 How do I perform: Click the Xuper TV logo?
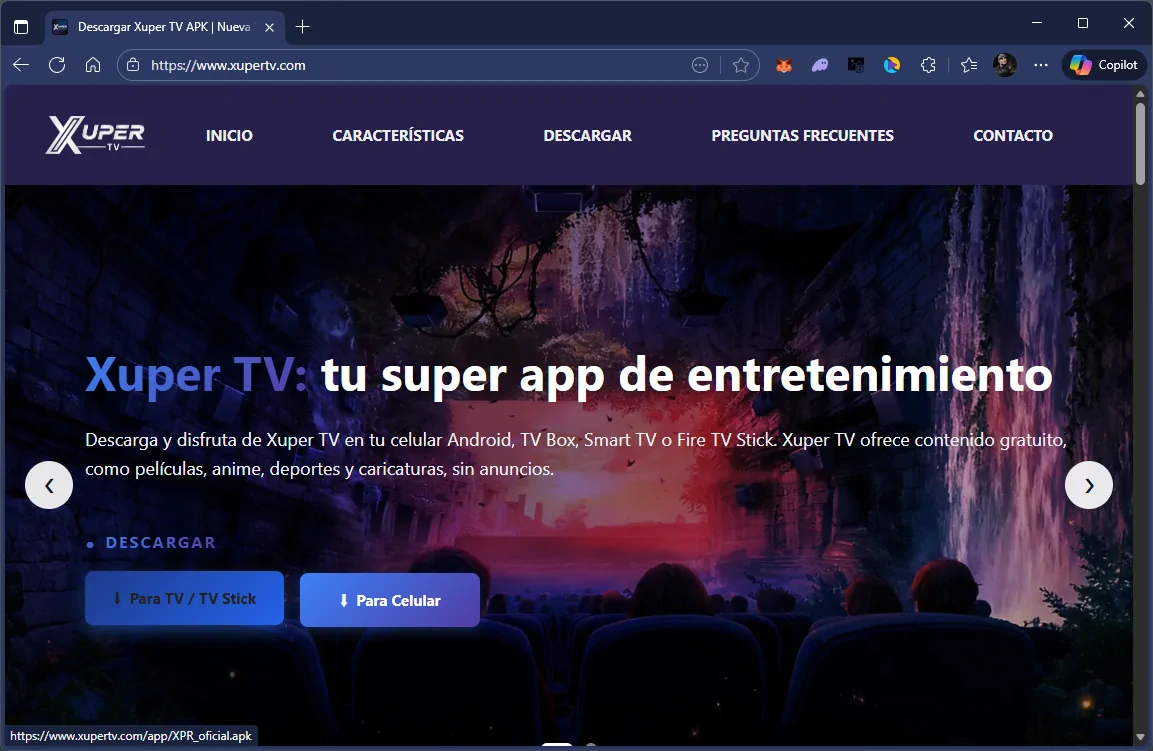click(x=95, y=135)
